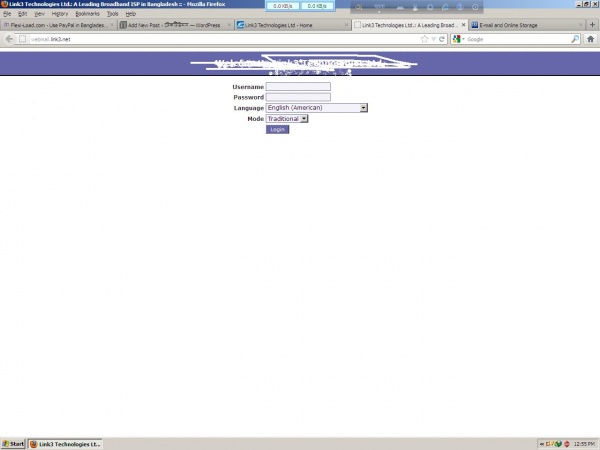The image size is (600, 450).
Task: Open the Tools menu
Action: point(112,14)
